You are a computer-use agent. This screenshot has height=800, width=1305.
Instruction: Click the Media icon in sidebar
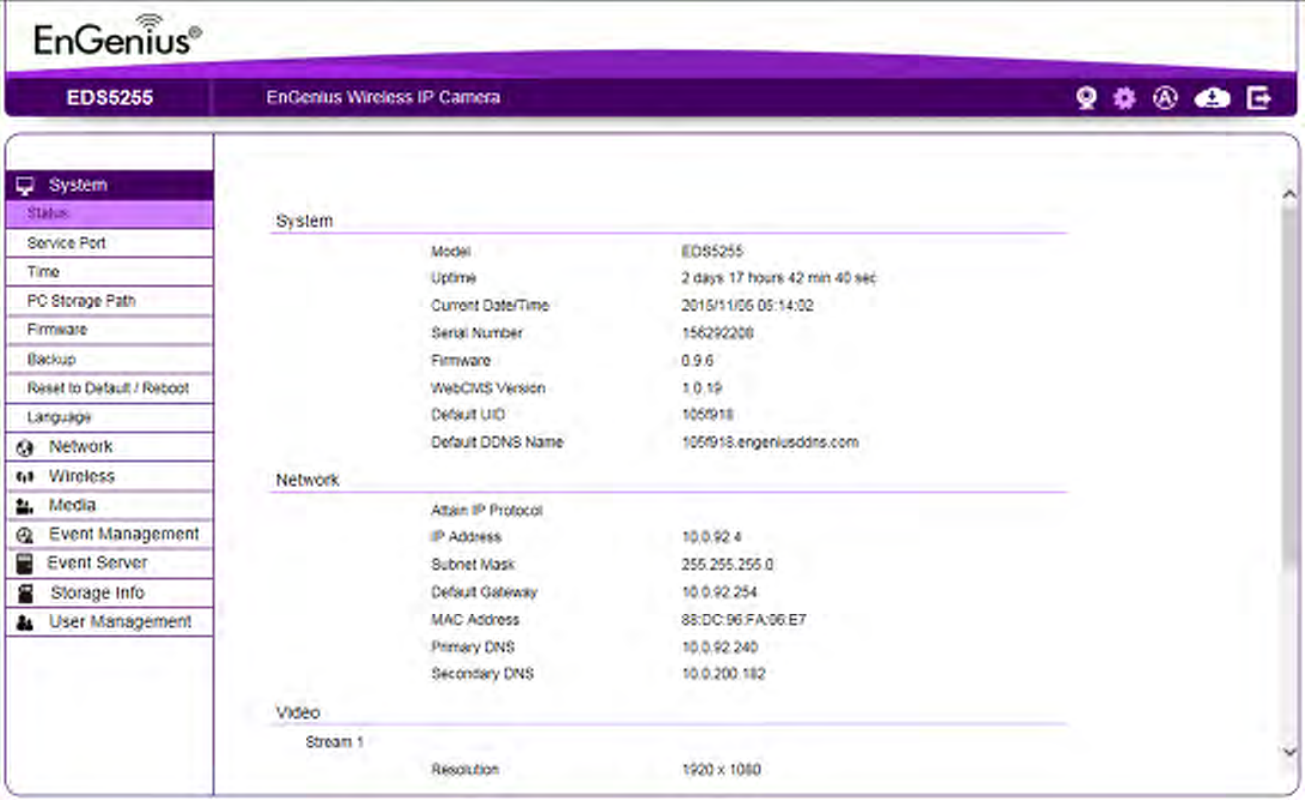pyautogui.click(x=25, y=507)
